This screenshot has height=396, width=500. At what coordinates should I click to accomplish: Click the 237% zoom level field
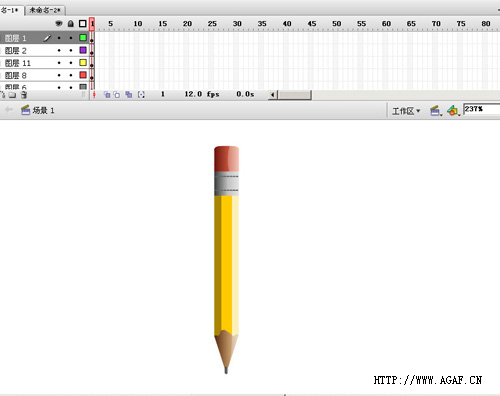coord(481,109)
